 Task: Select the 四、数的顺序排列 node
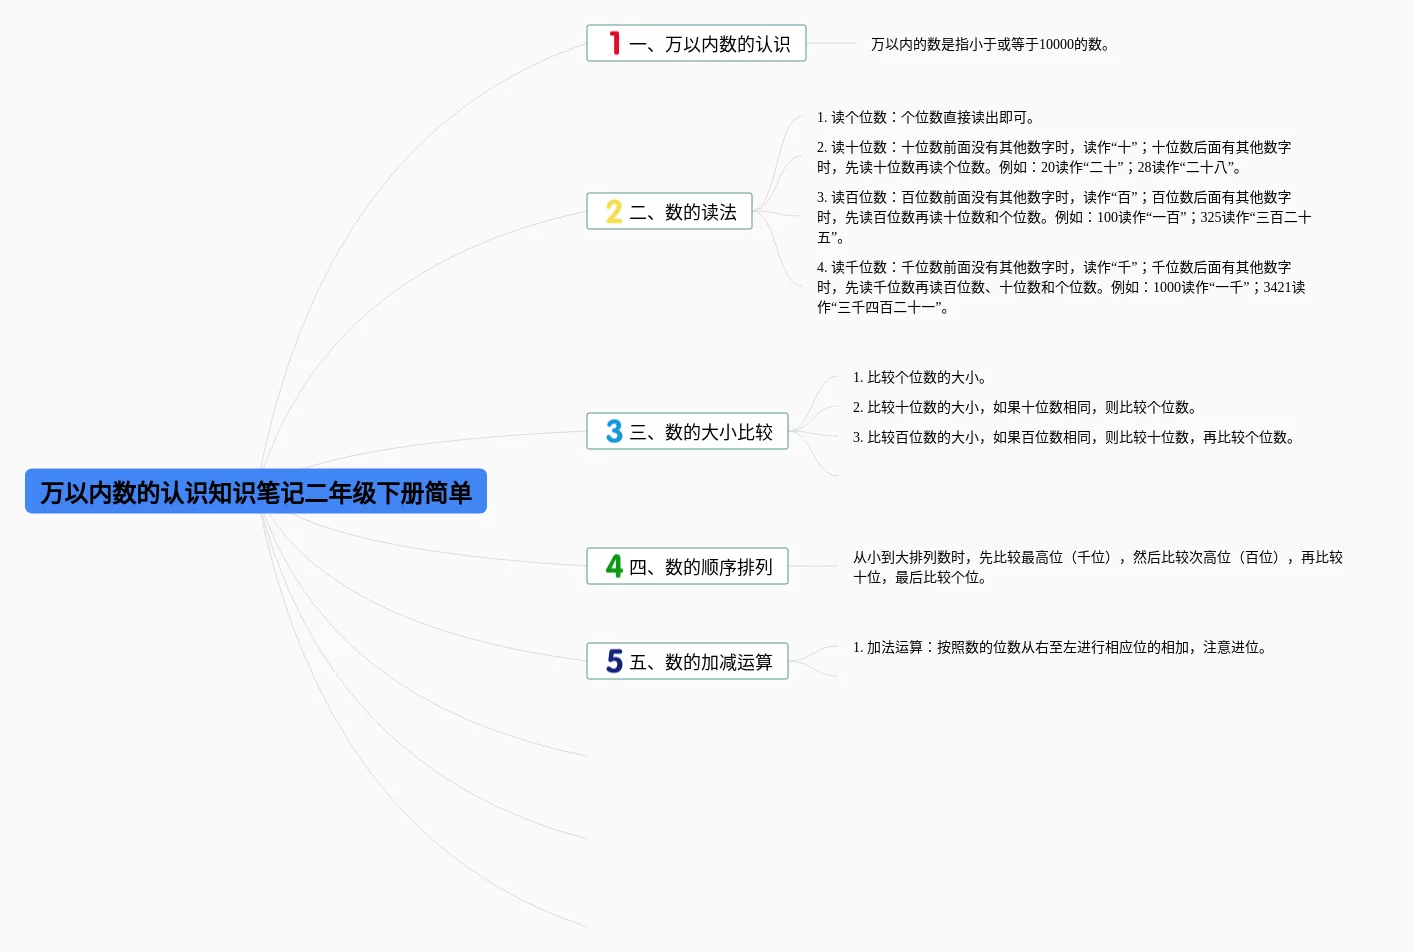[700, 567]
